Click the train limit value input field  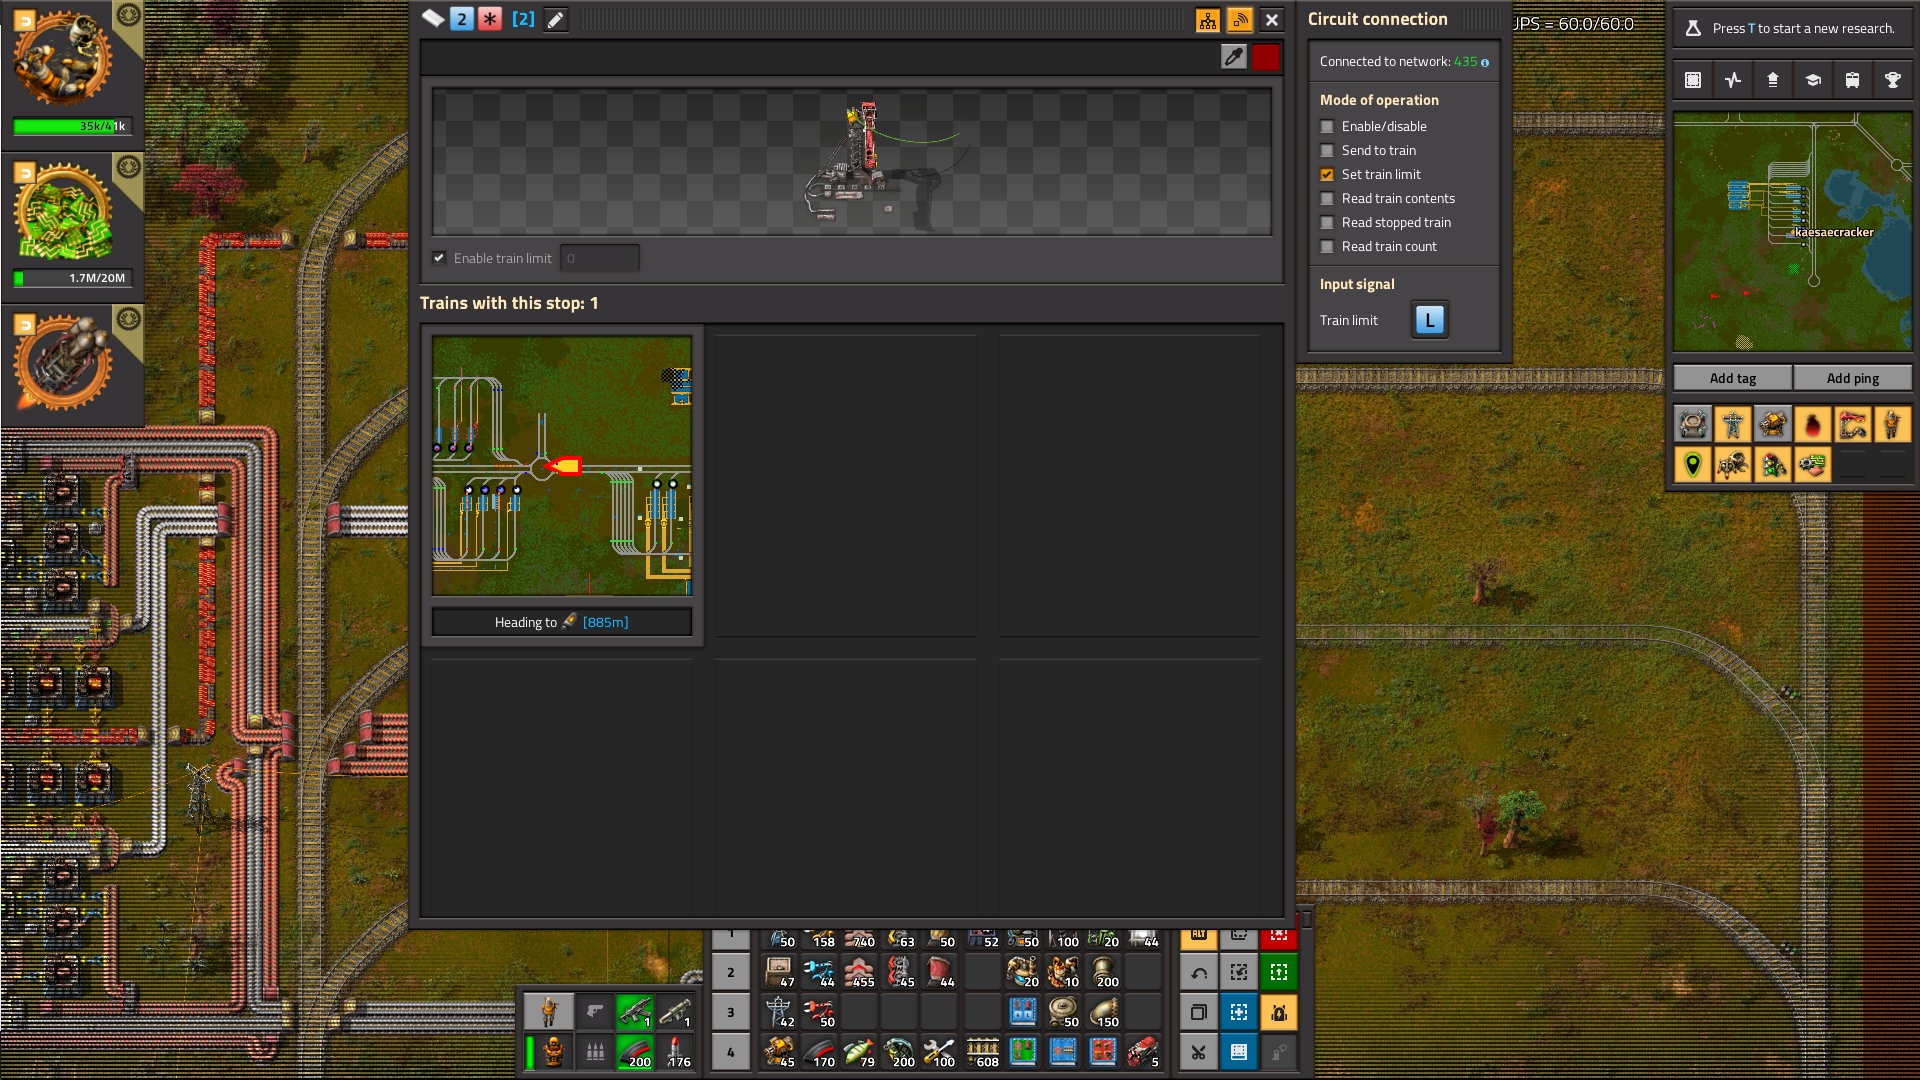(599, 258)
